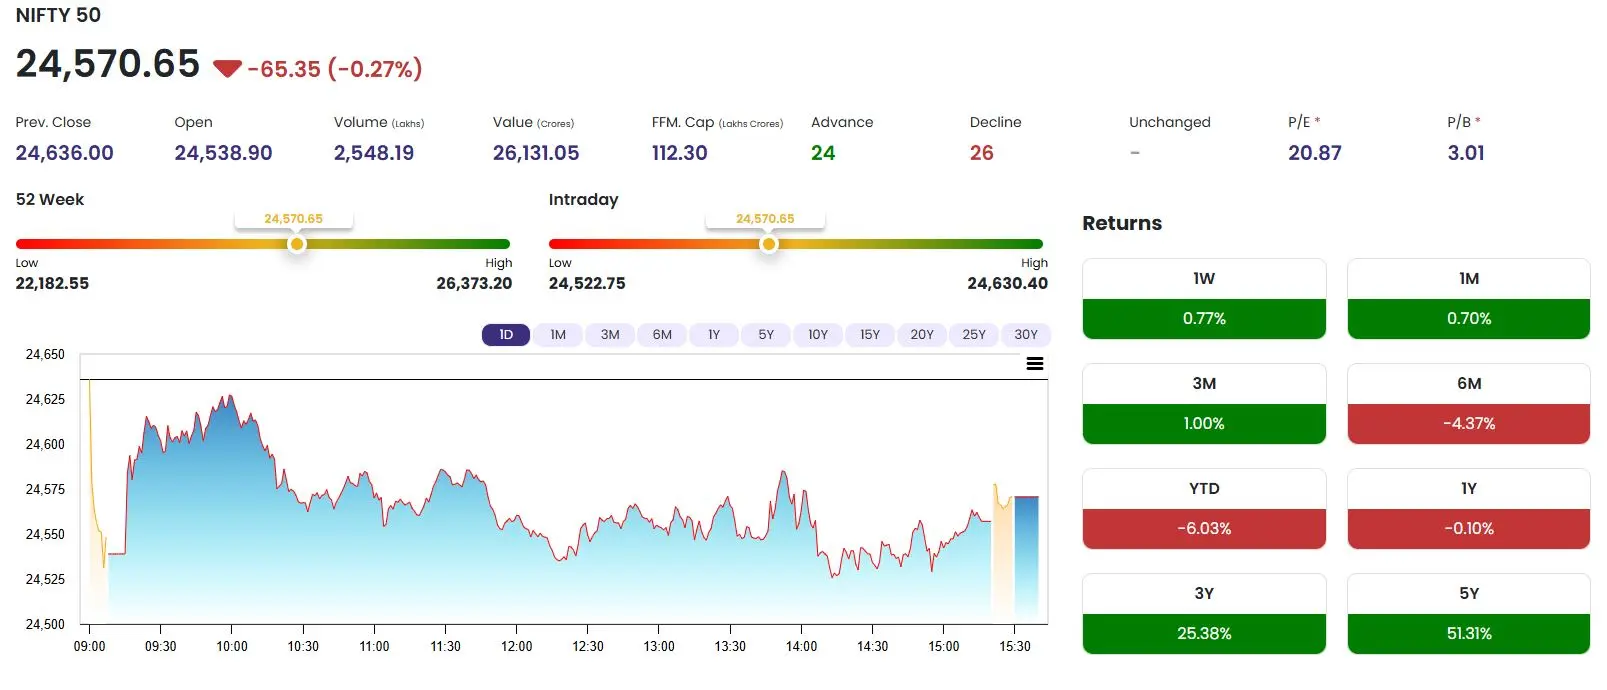This screenshot has width=1607, height=690.
Task: Click the NIFTY 50 index title
Action: 58,15
